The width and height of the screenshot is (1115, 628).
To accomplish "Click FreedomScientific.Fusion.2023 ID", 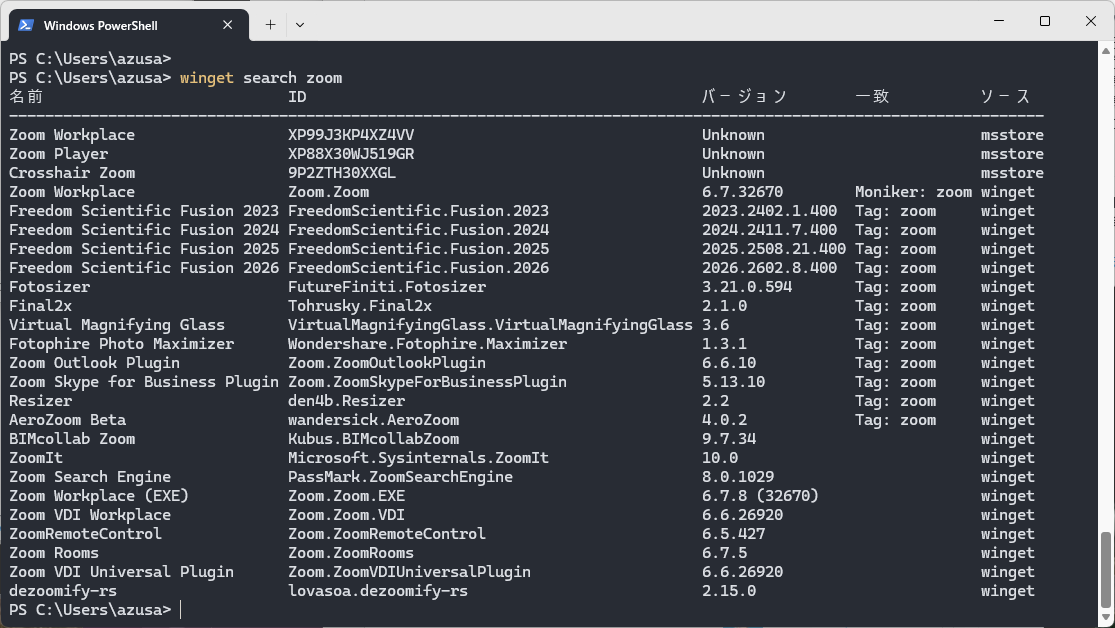I will click(x=418, y=211).
